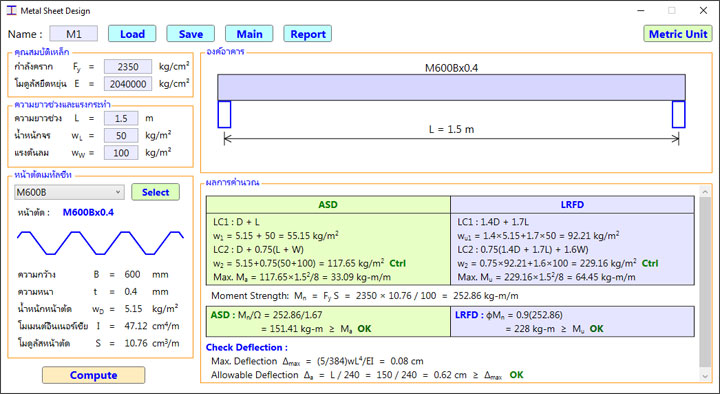Click the live load wL field 50

[121, 135]
